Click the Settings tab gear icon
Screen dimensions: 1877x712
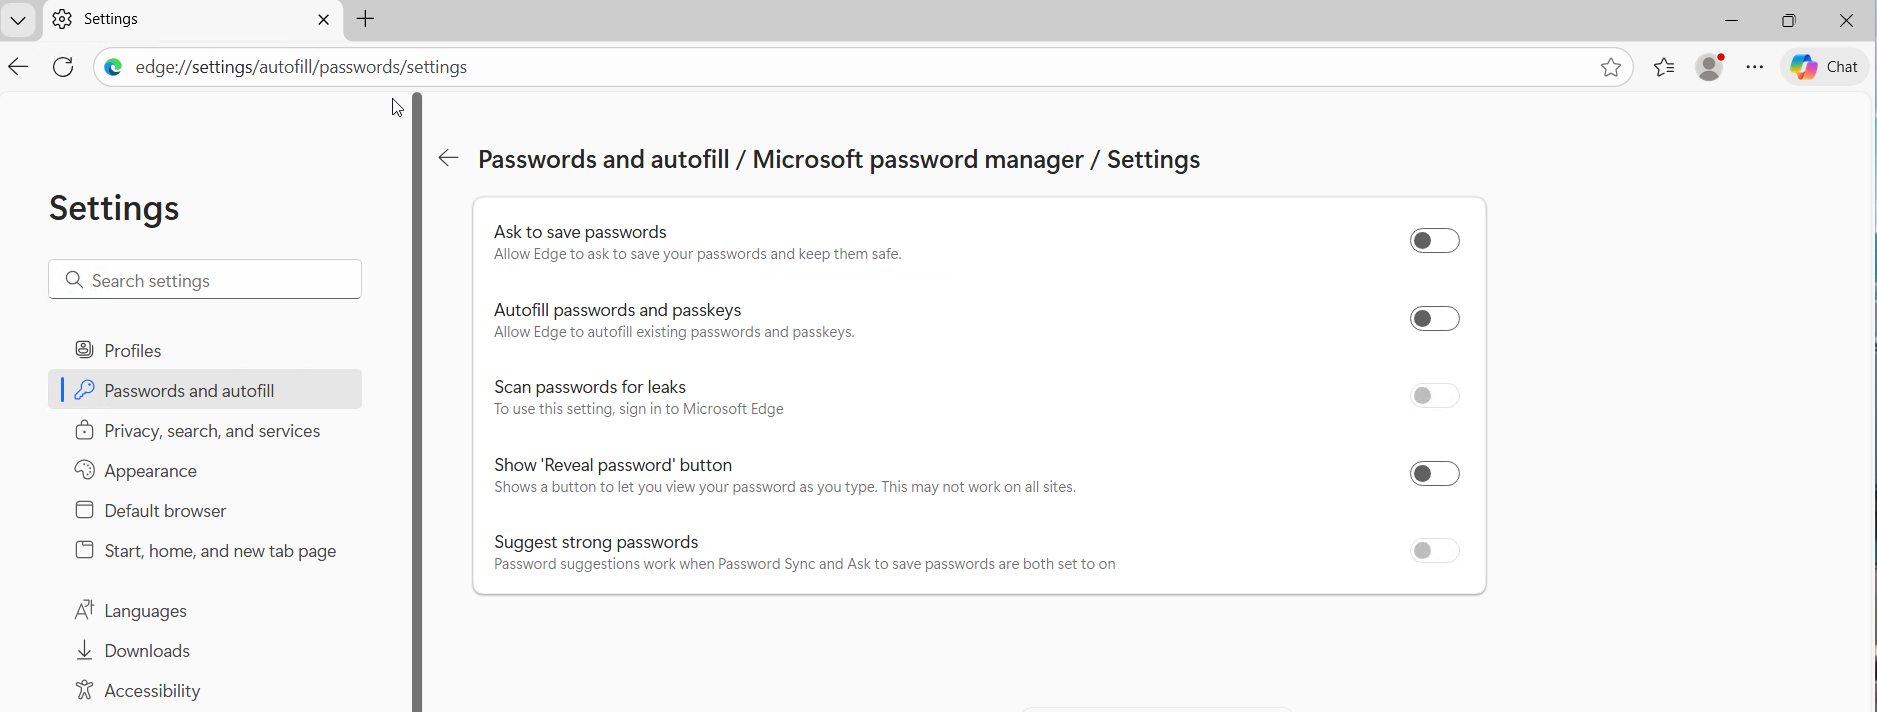click(x=63, y=19)
